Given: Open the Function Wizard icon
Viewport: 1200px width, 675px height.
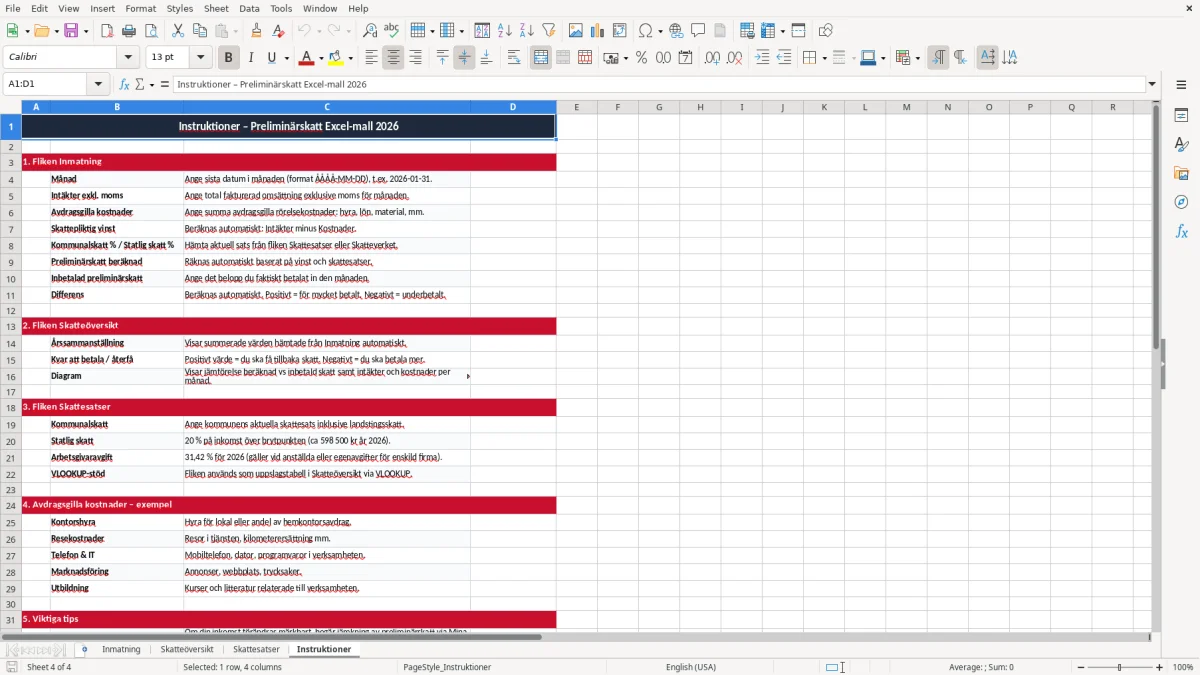Looking at the screenshot, I should (x=124, y=84).
